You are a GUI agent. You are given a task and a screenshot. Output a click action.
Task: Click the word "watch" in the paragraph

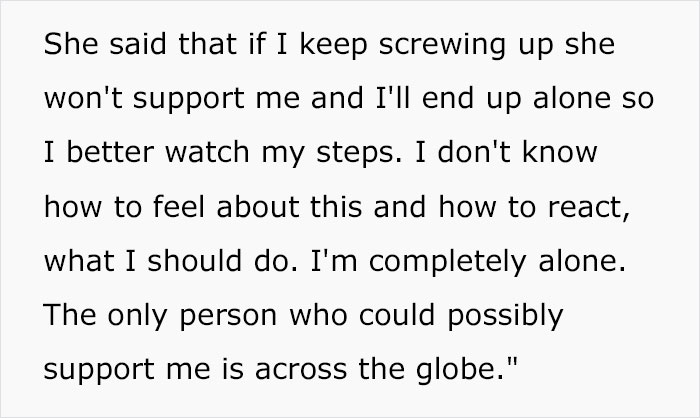[207, 152]
